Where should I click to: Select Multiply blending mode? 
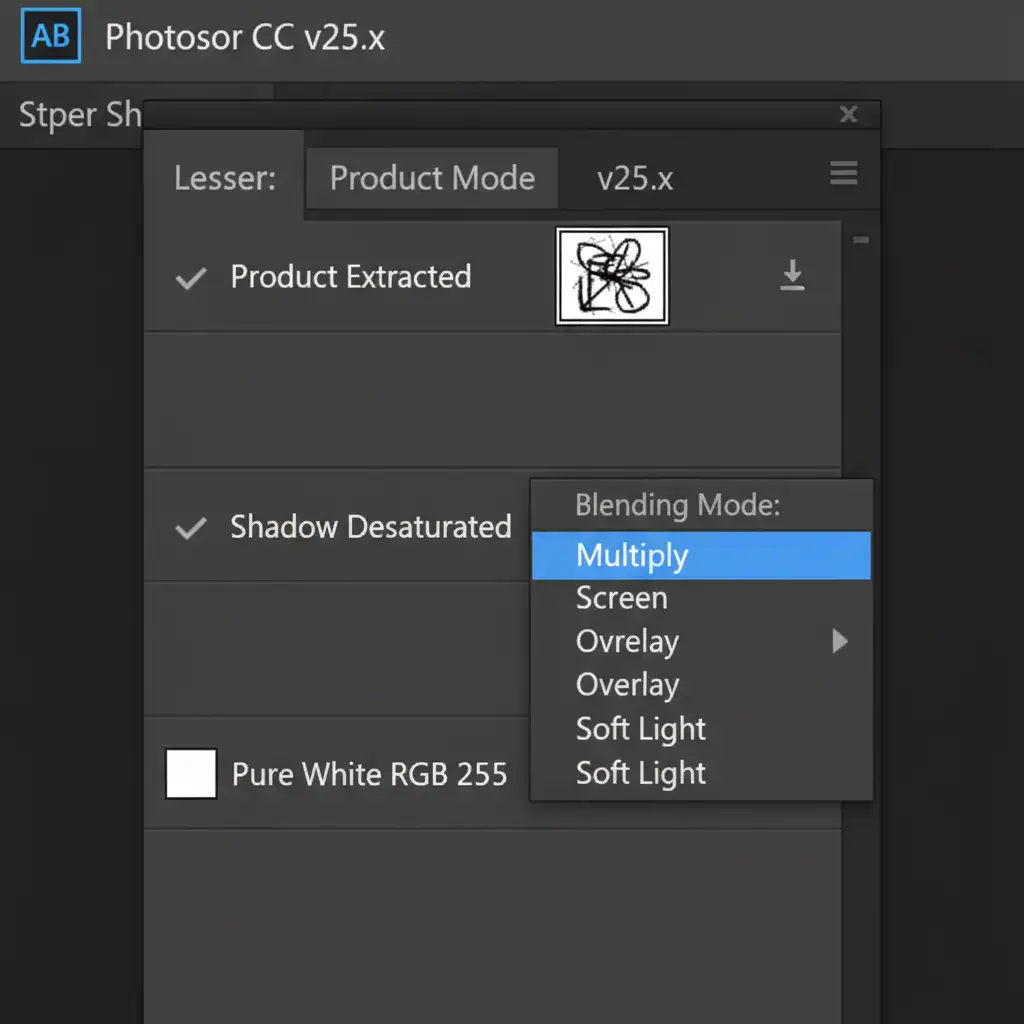coord(632,555)
